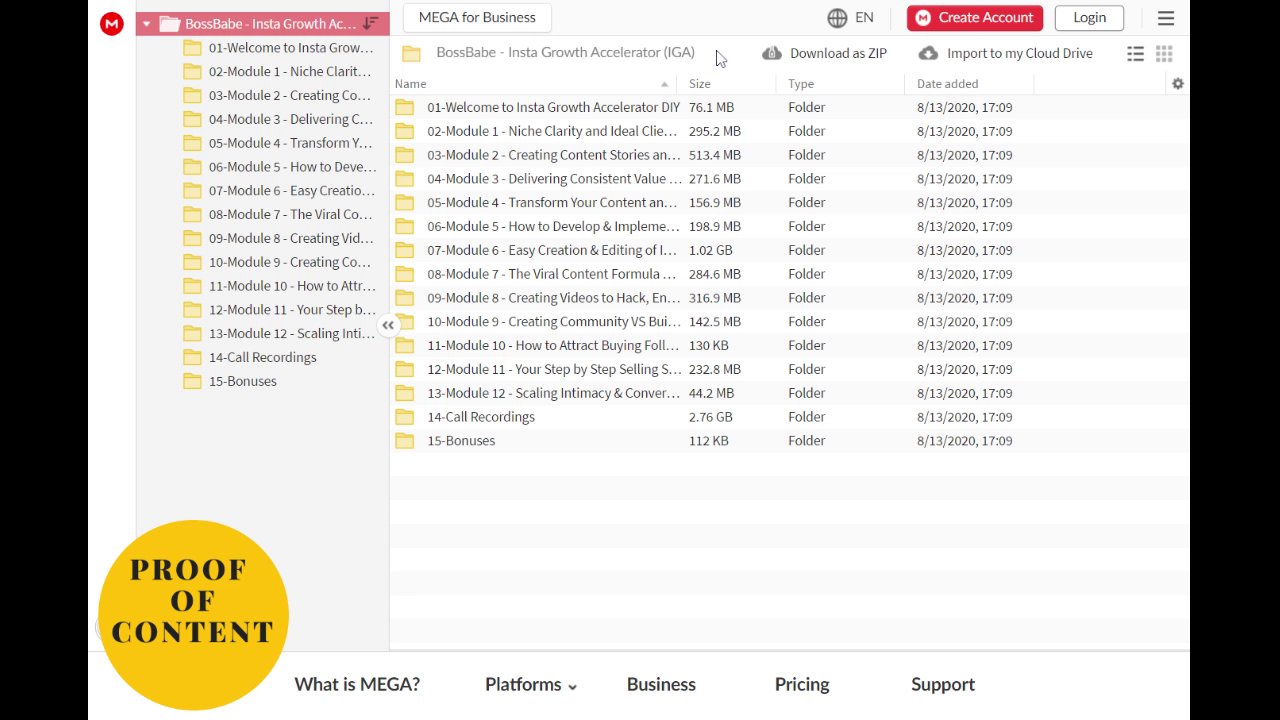
Task: Open the Business footer link
Action: [x=661, y=685]
